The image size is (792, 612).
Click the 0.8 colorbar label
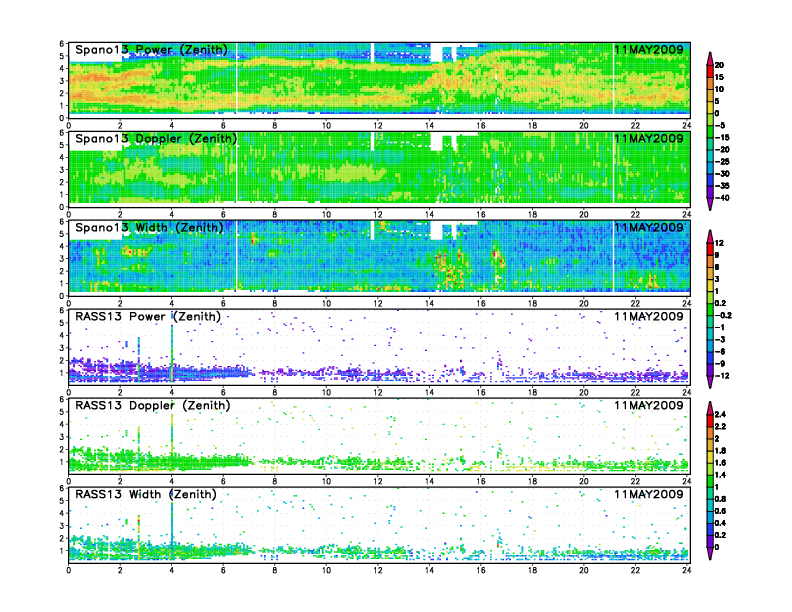point(721,499)
